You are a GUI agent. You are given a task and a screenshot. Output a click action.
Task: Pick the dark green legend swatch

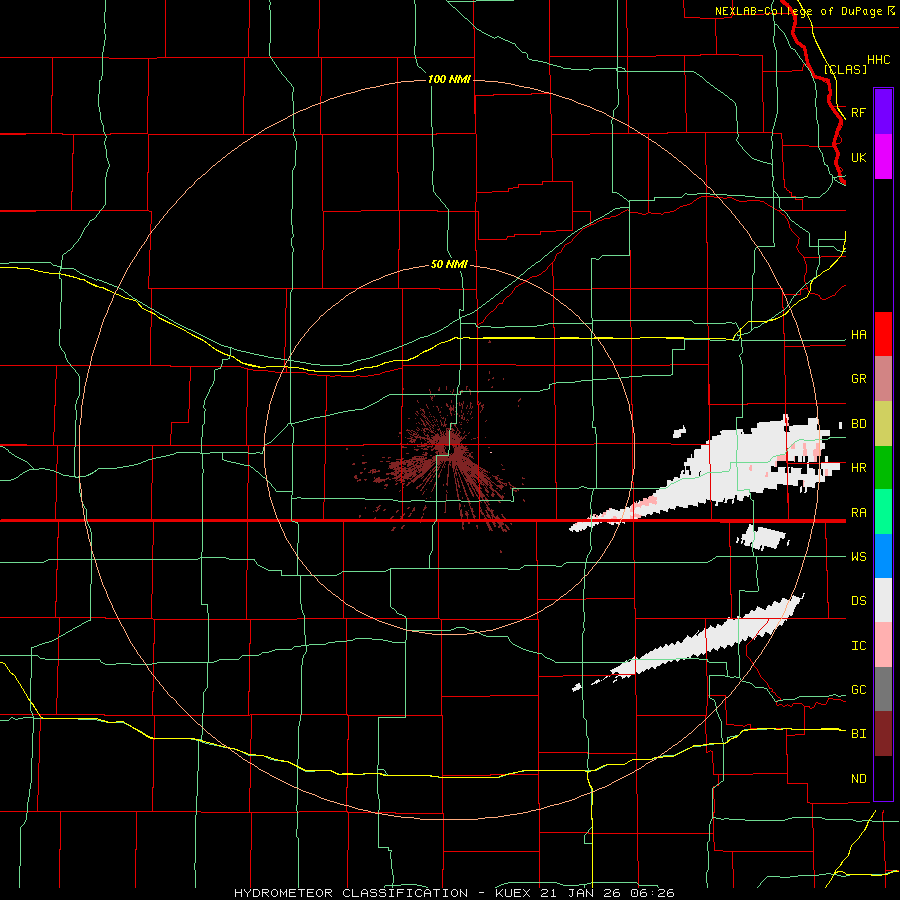[883, 468]
